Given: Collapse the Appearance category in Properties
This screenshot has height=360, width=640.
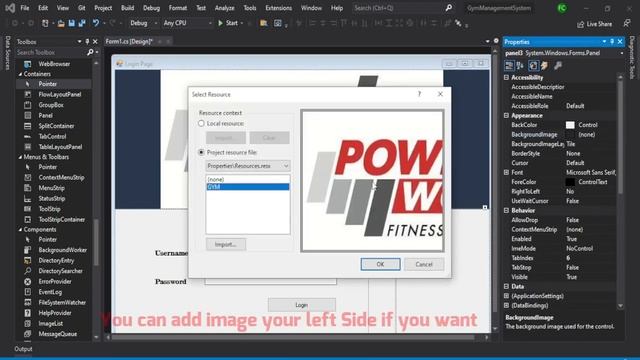Looking at the screenshot, I should pos(507,116).
